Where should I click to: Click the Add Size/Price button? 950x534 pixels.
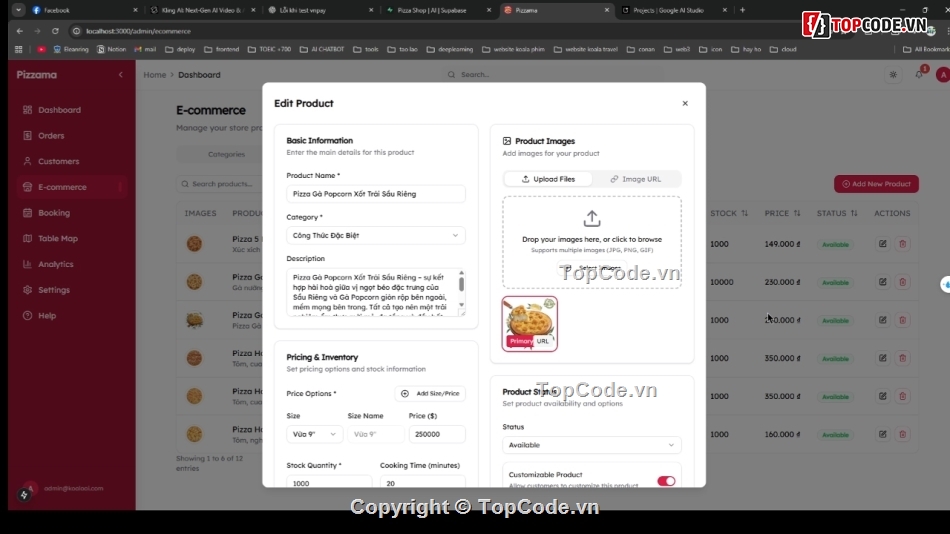point(430,394)
